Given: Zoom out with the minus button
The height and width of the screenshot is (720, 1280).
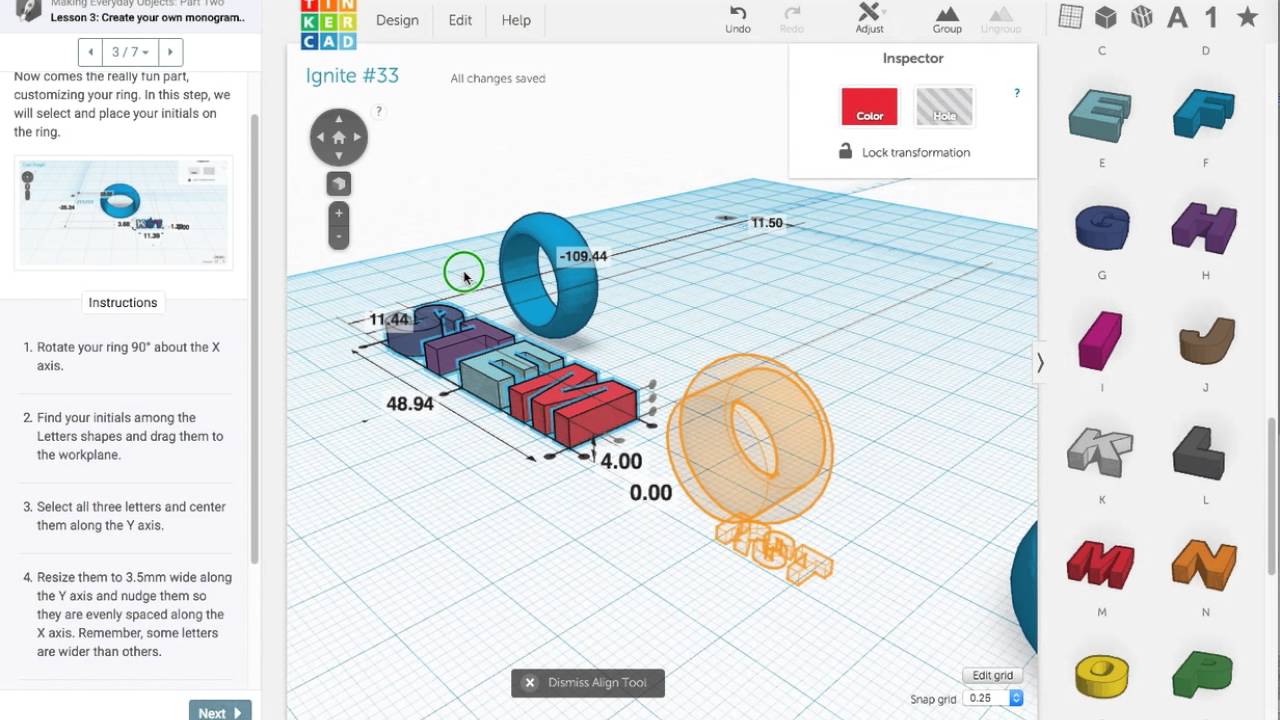Looking at the screenshot, I should pos(339,237).
